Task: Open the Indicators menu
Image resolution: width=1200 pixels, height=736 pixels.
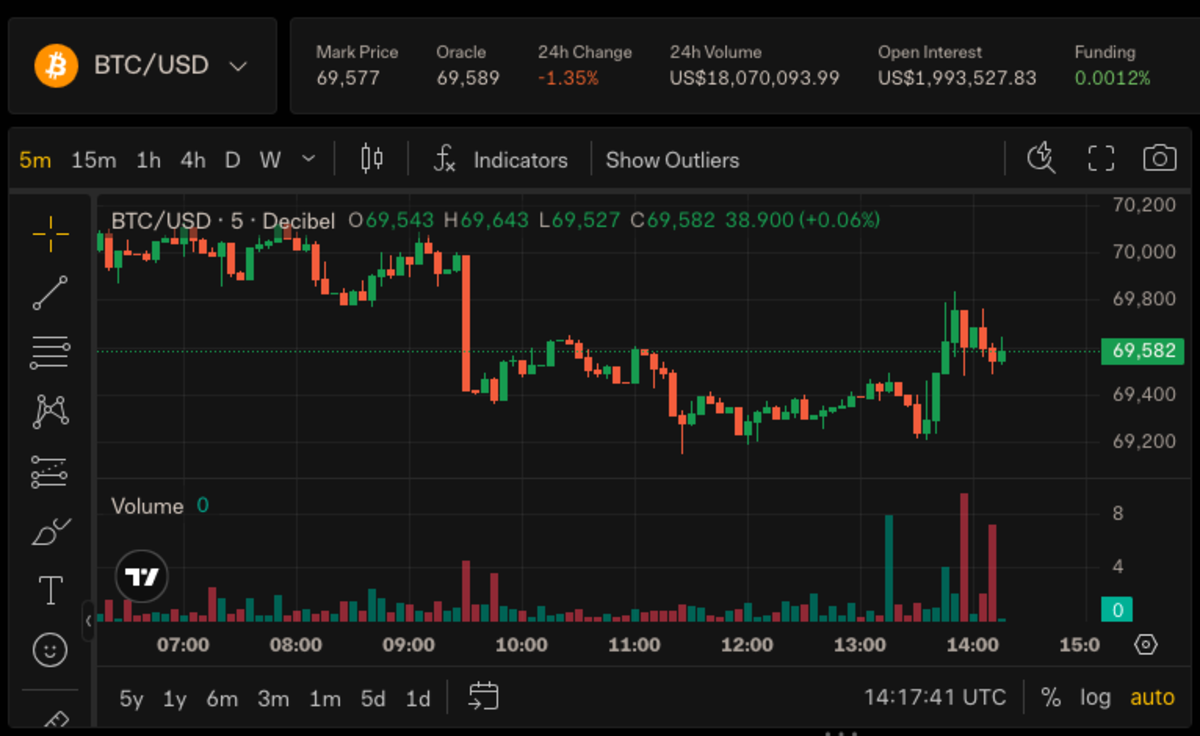Action: [500, 160]
